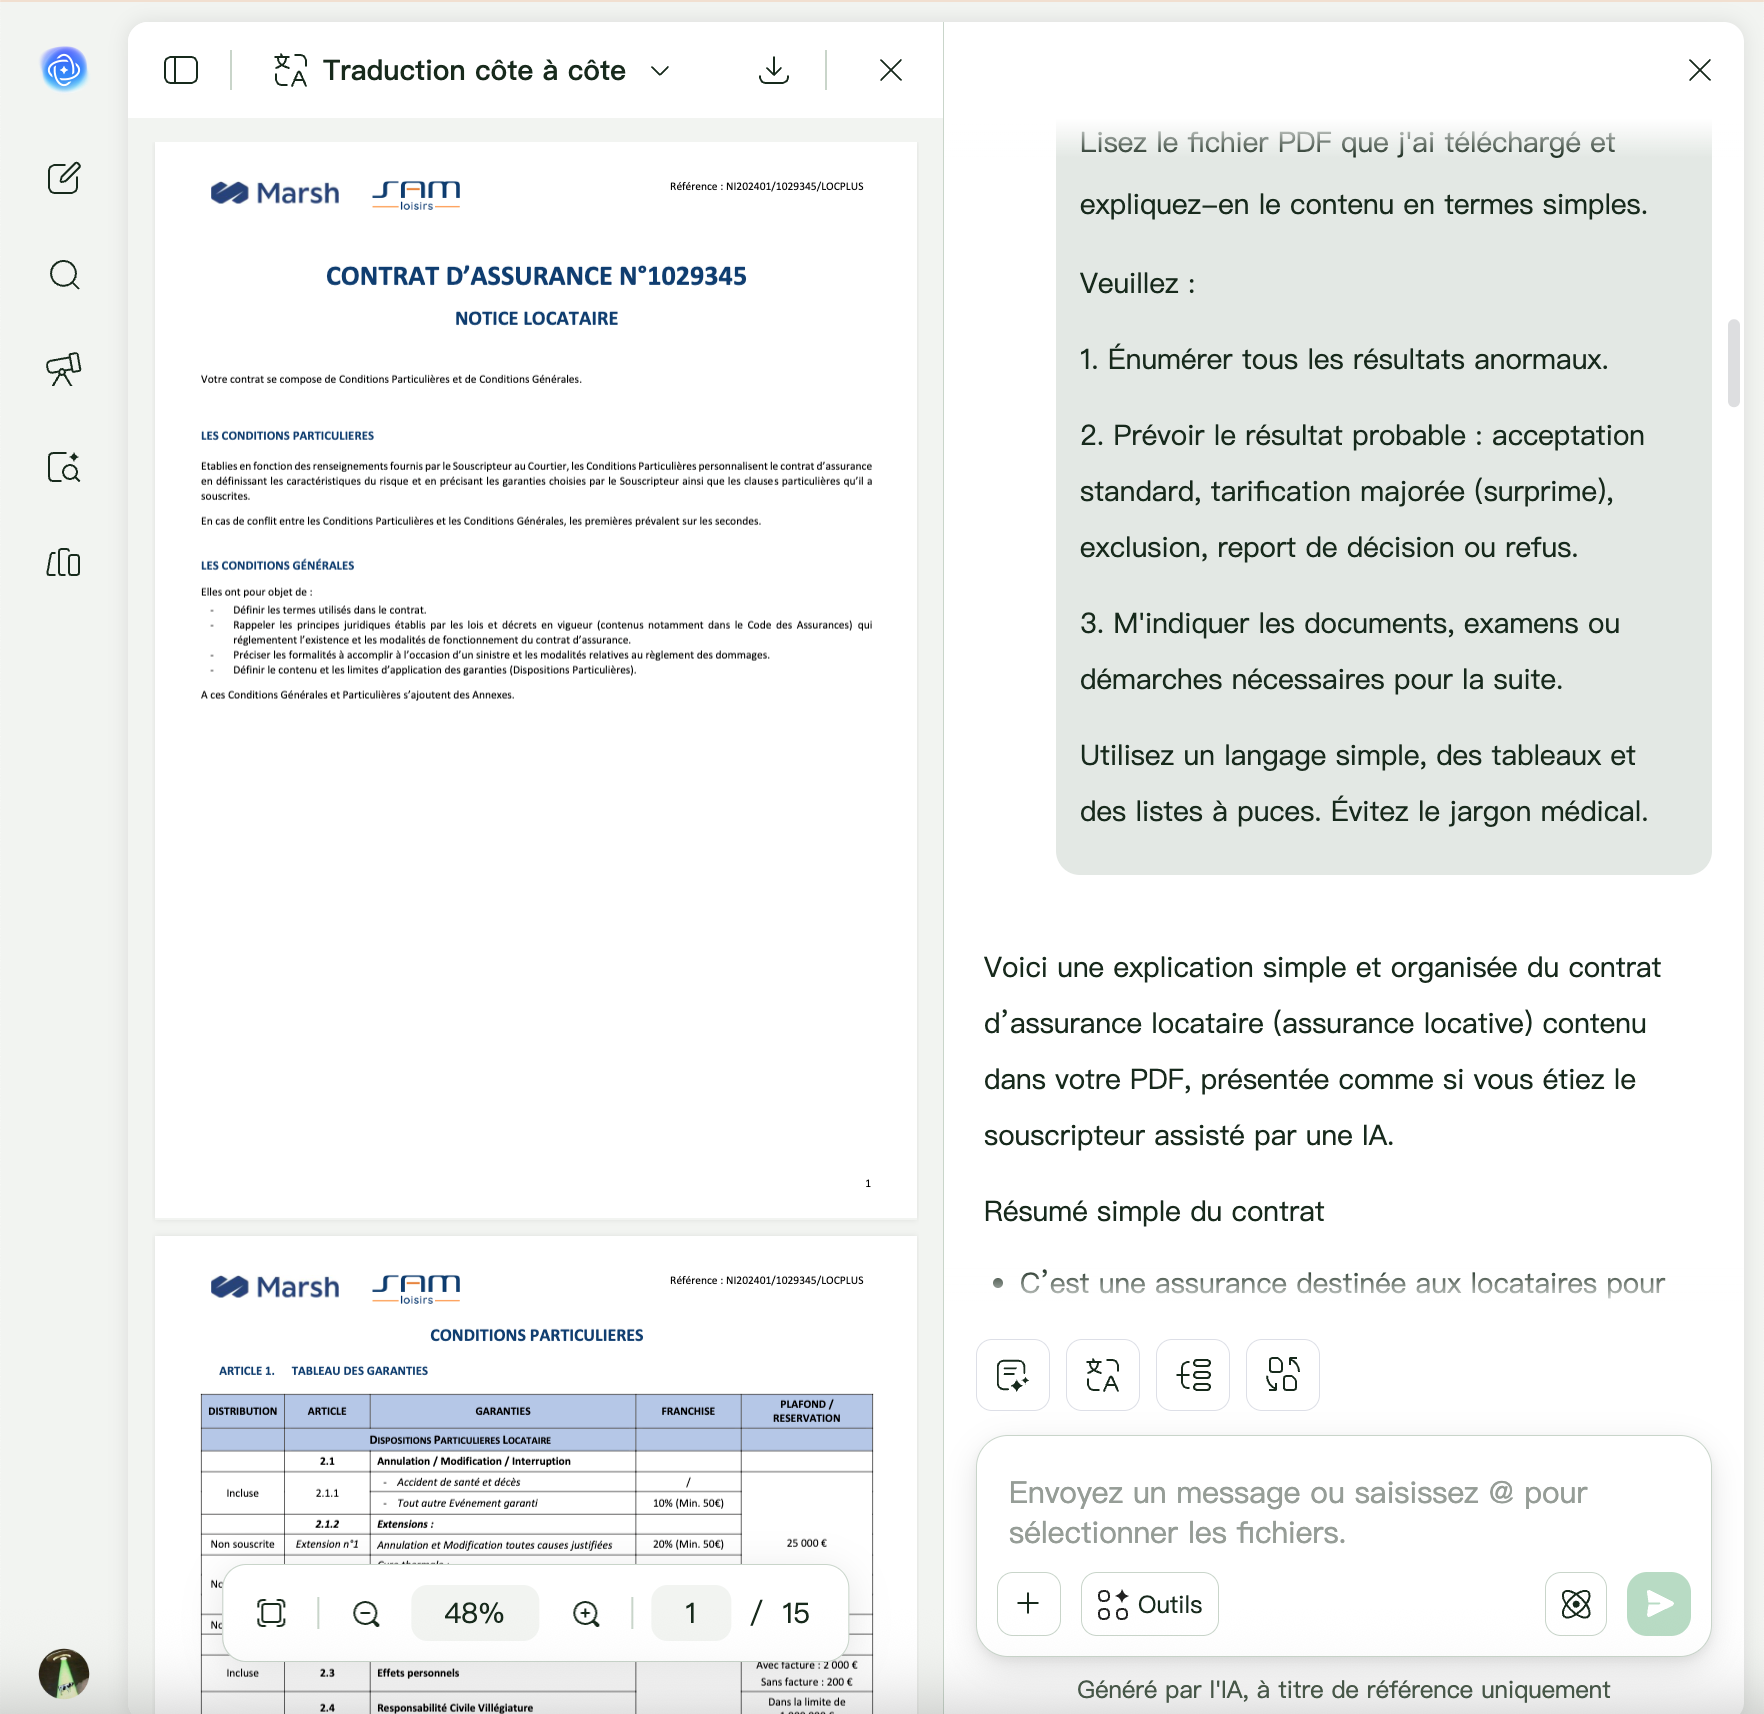Viewport: 1764px width, 1714px height.
Task: Click the message input field
Action: 1343,1512
